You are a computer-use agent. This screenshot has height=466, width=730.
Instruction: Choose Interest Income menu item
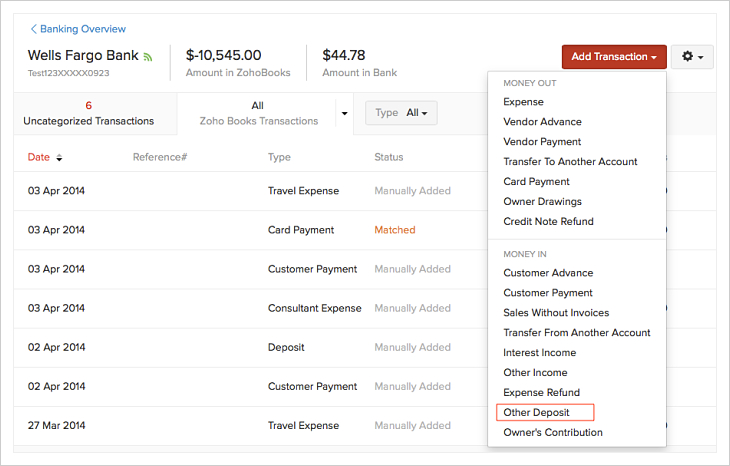(540, 353)
